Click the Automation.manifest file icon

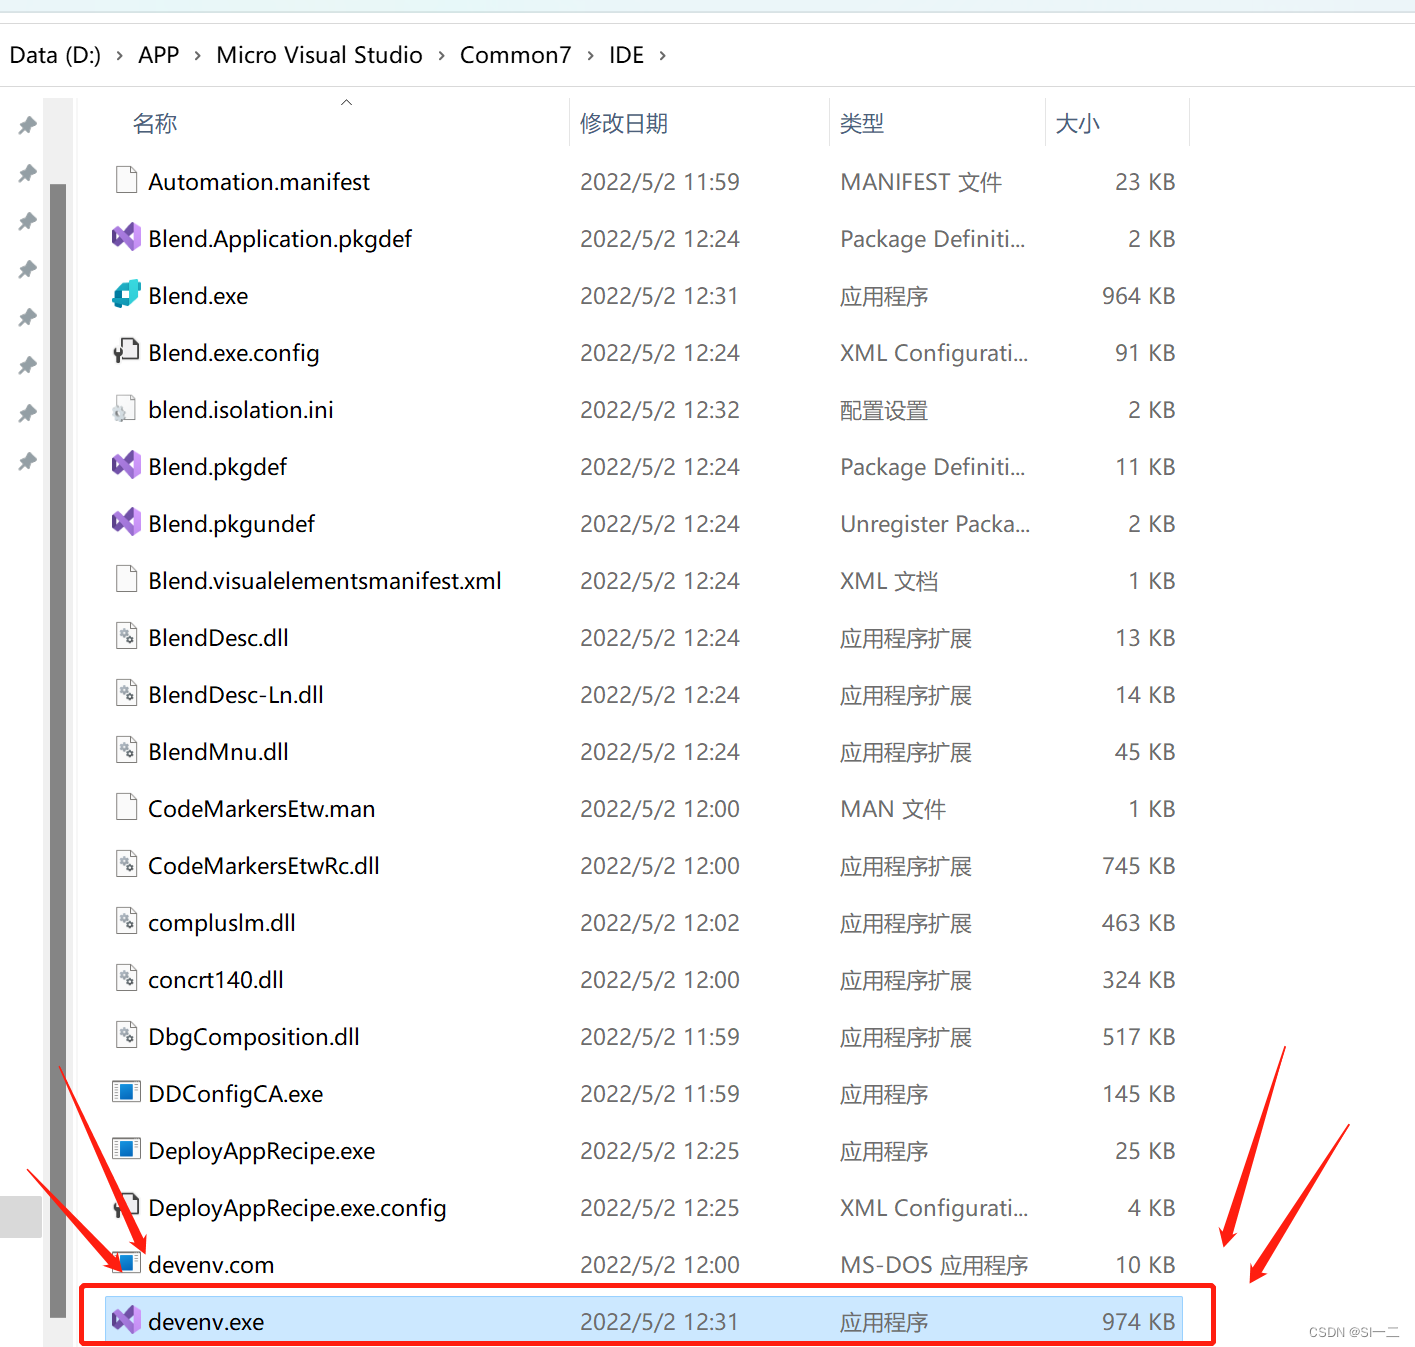(126, 180)
